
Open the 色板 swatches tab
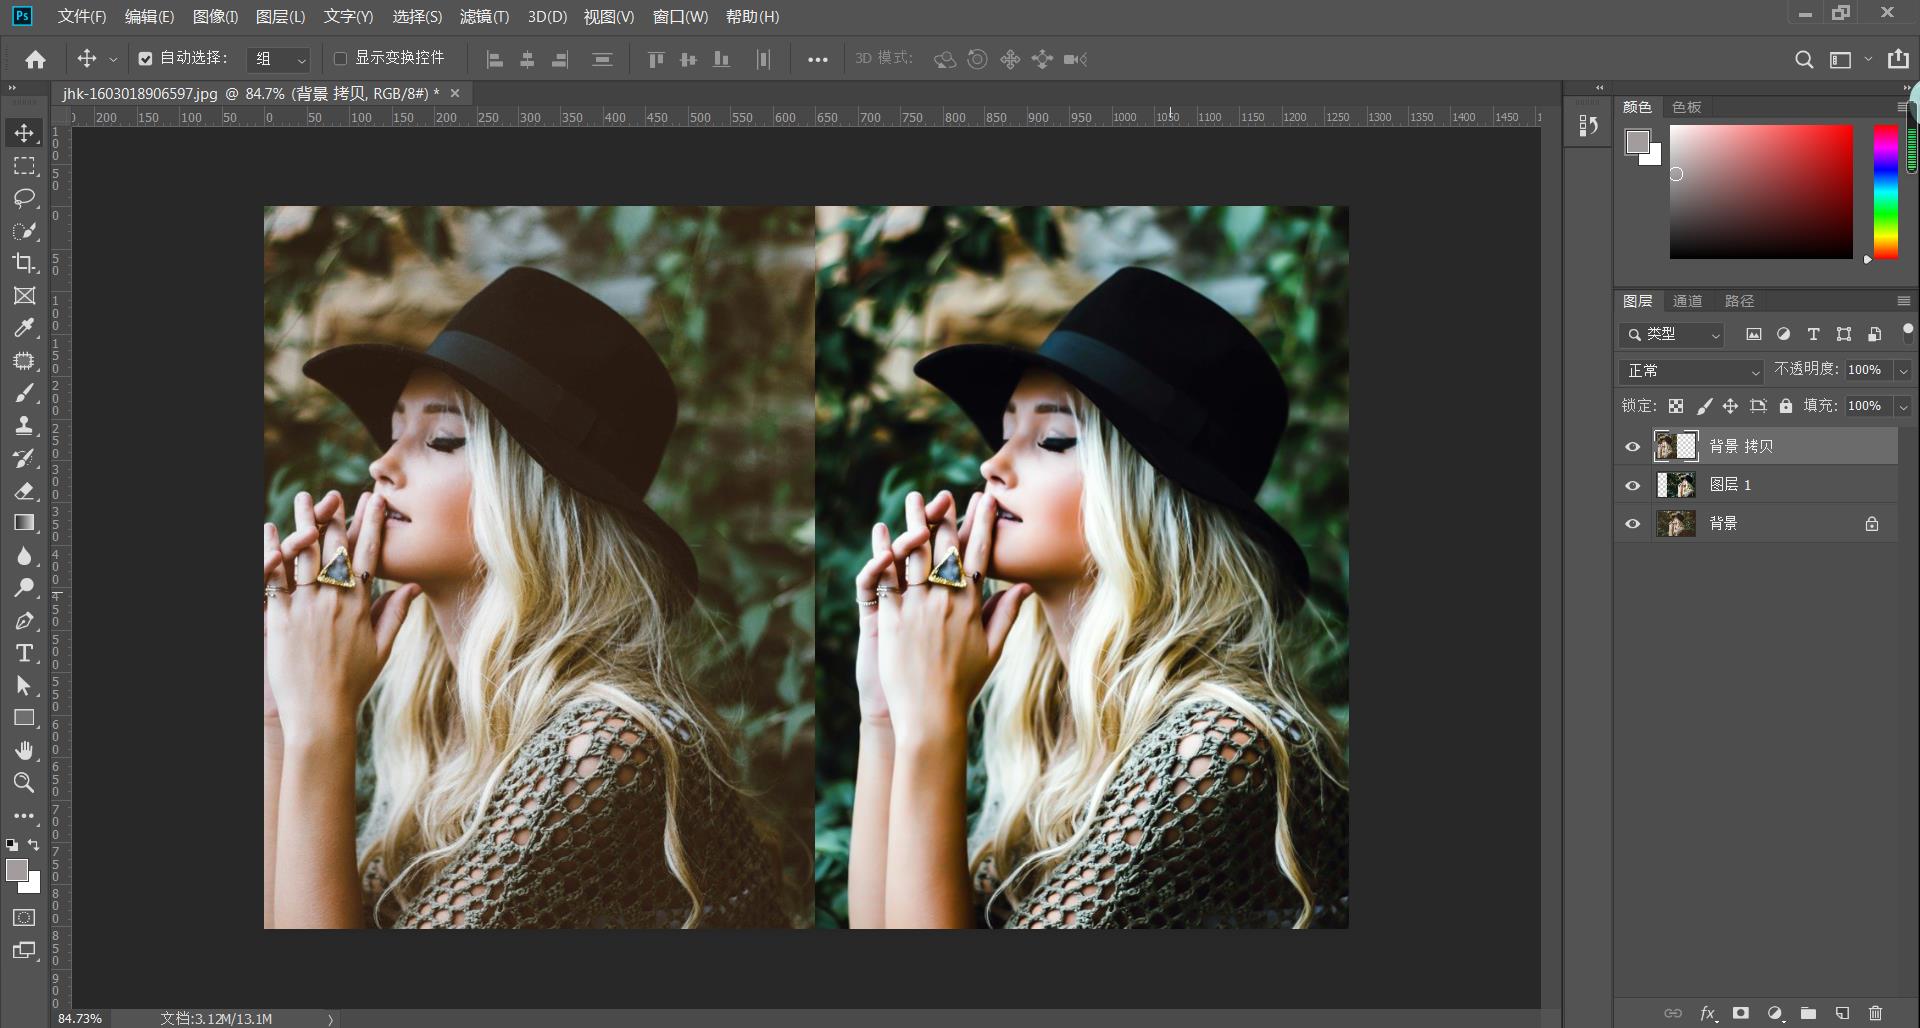[x=1686, y=107]
